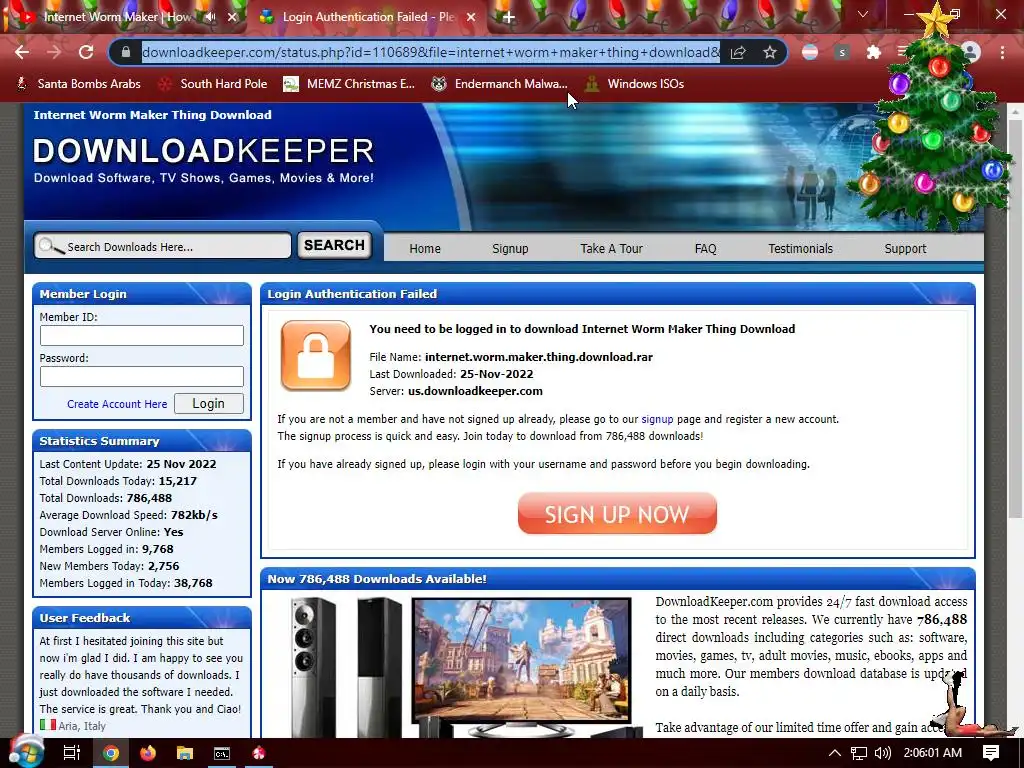Viewport: 1024px width, 768px height.
Task: Open File Explorer from the taskbar
Action: tap(185, 753)
